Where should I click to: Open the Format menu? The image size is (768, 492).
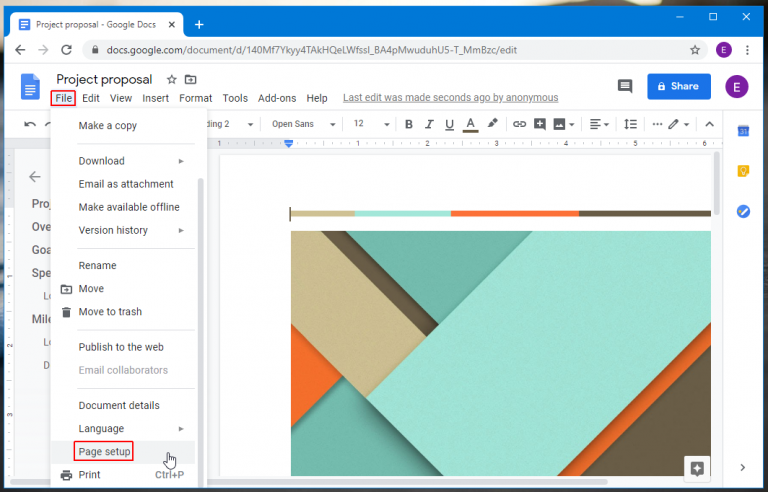(195, 98)
